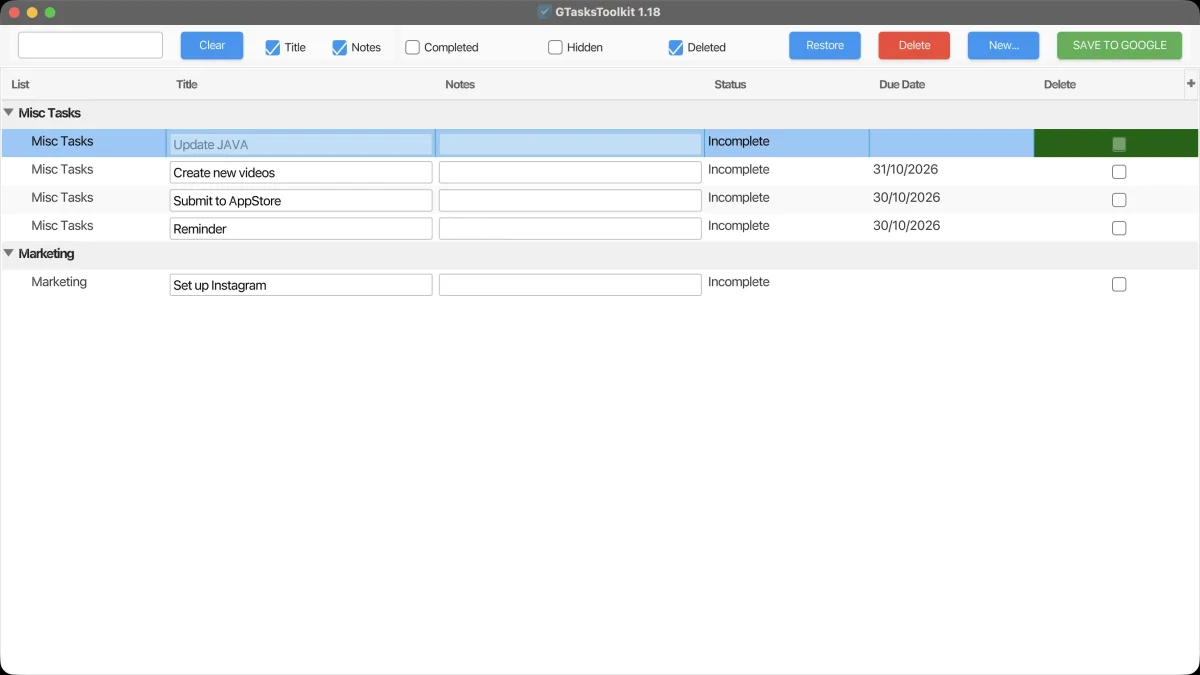Tick the delete checkbox for Reminder task
Image resolution: width=1200 pixels, height=675 pixels.
point(1119,228)
